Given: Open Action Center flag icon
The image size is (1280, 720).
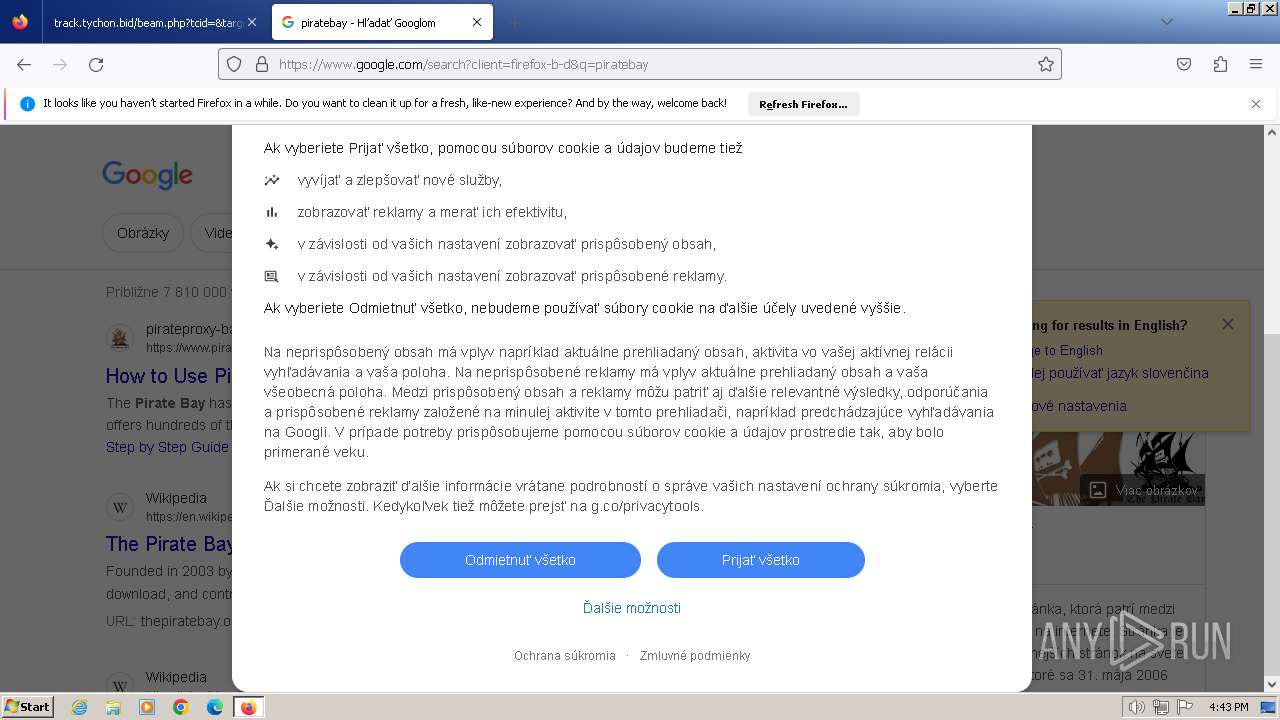Looking at the screenshot, I should (1185, 707).
